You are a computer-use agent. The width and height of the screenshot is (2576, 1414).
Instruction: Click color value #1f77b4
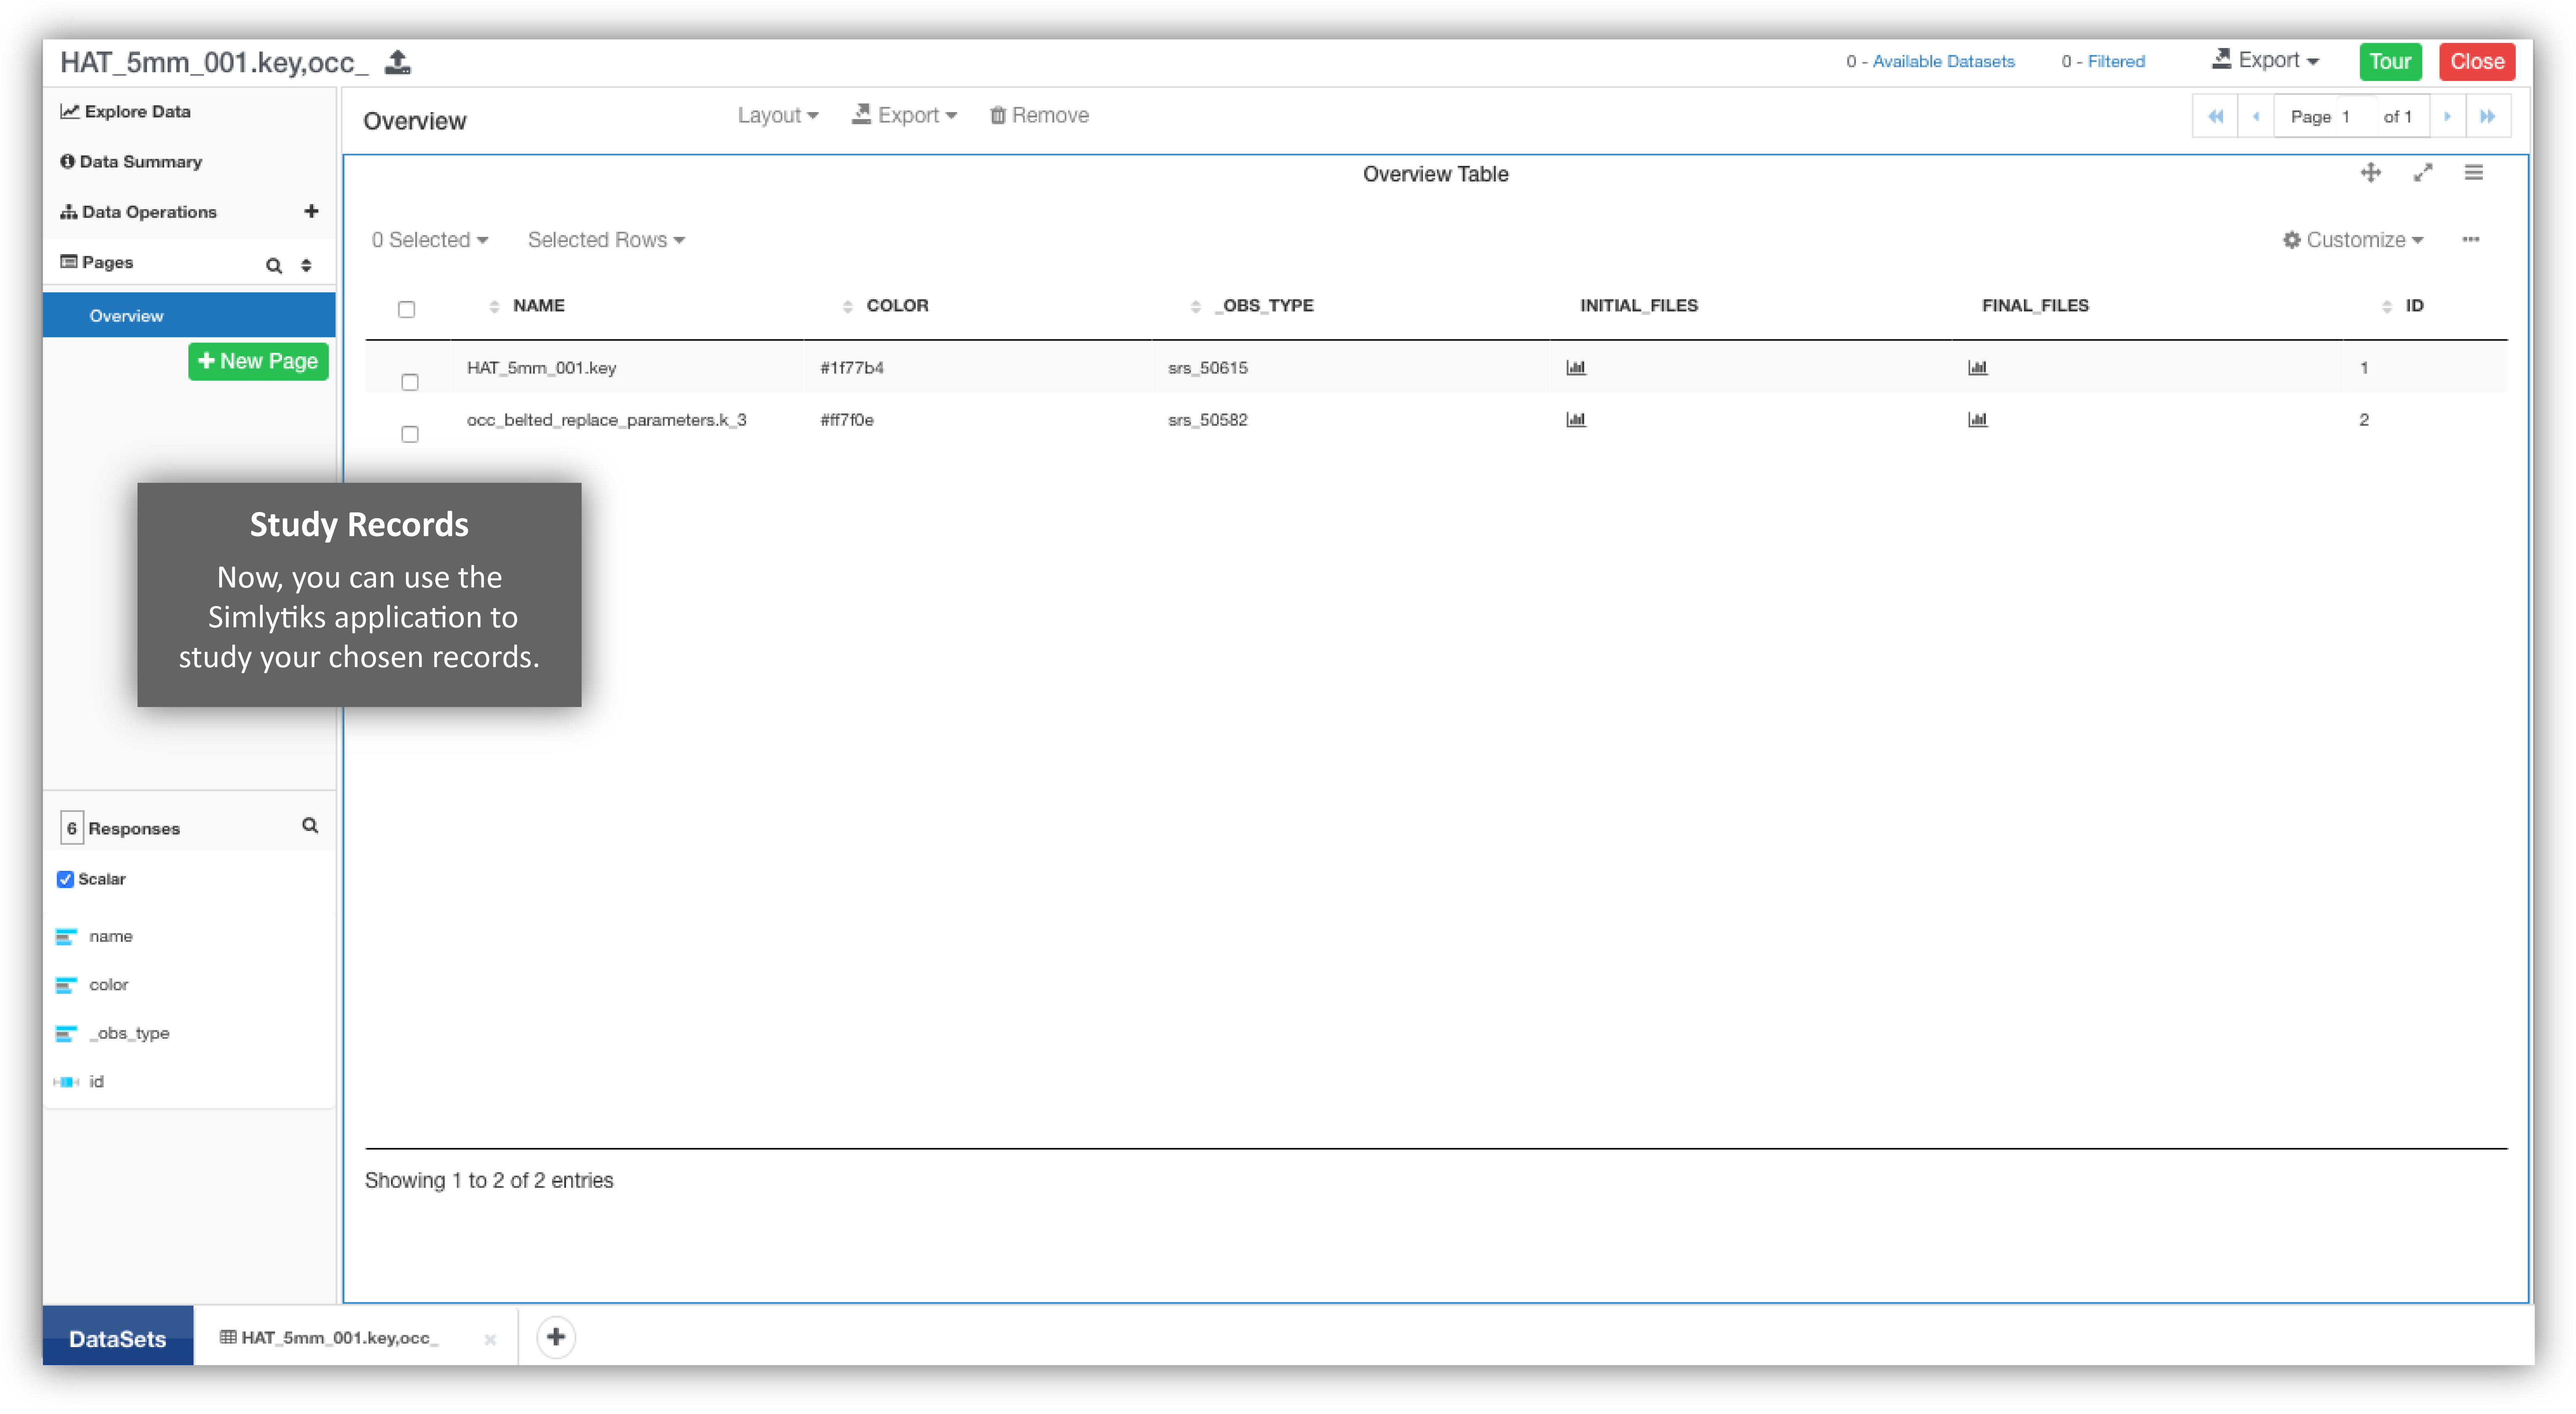852,368
